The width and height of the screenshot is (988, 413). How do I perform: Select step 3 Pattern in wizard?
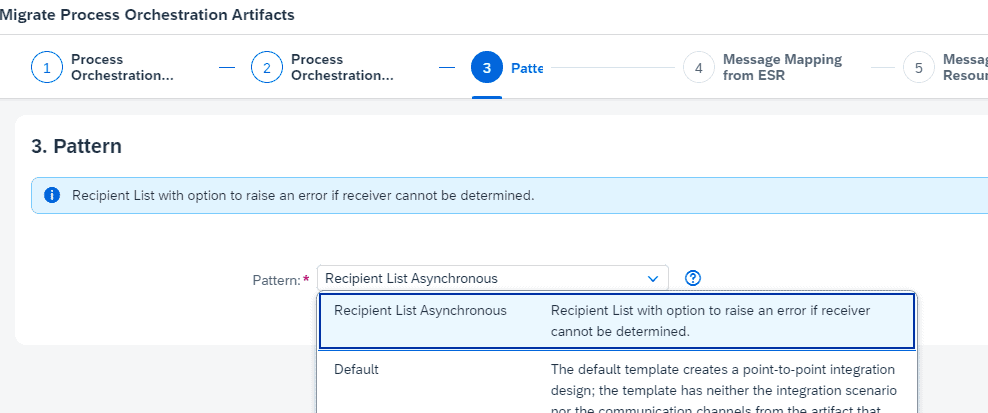(x=507, y=67)
